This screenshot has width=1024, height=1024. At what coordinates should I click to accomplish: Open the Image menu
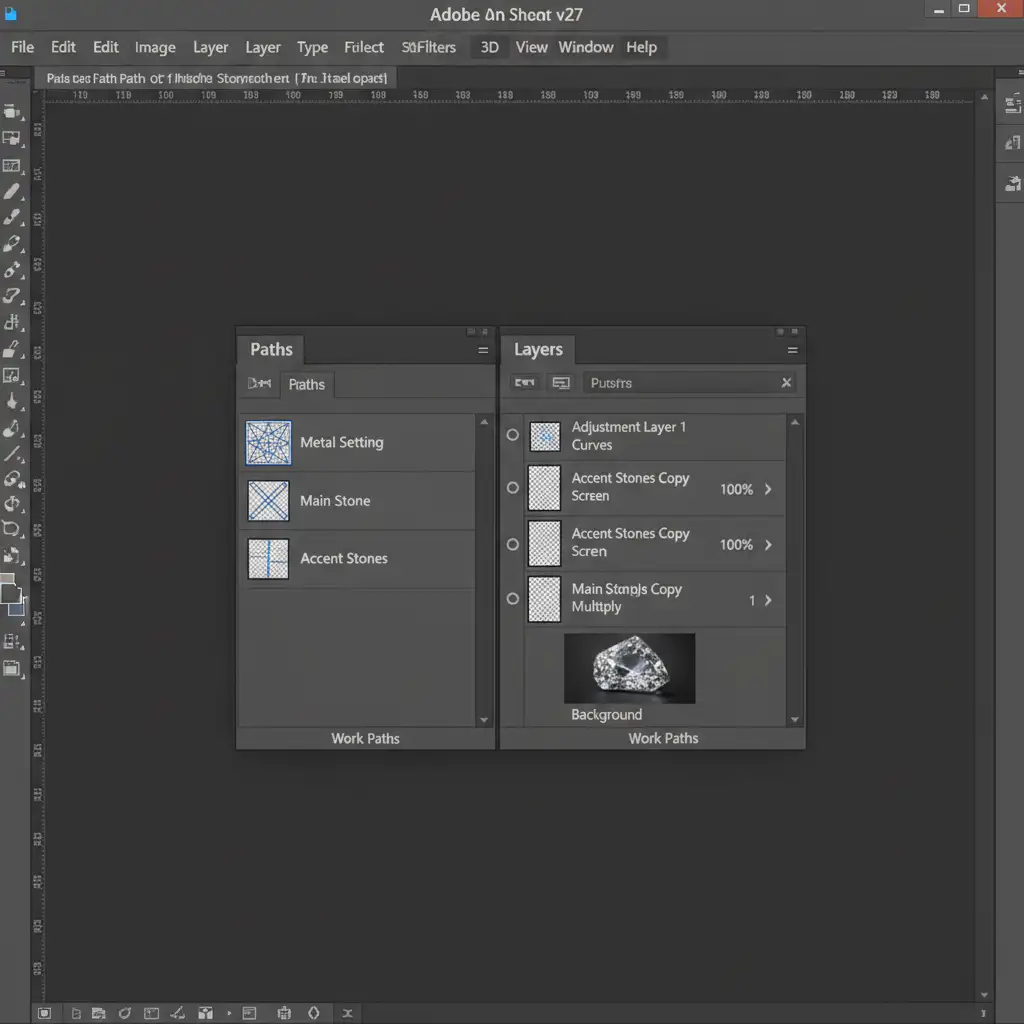click(x=155, y=47)
